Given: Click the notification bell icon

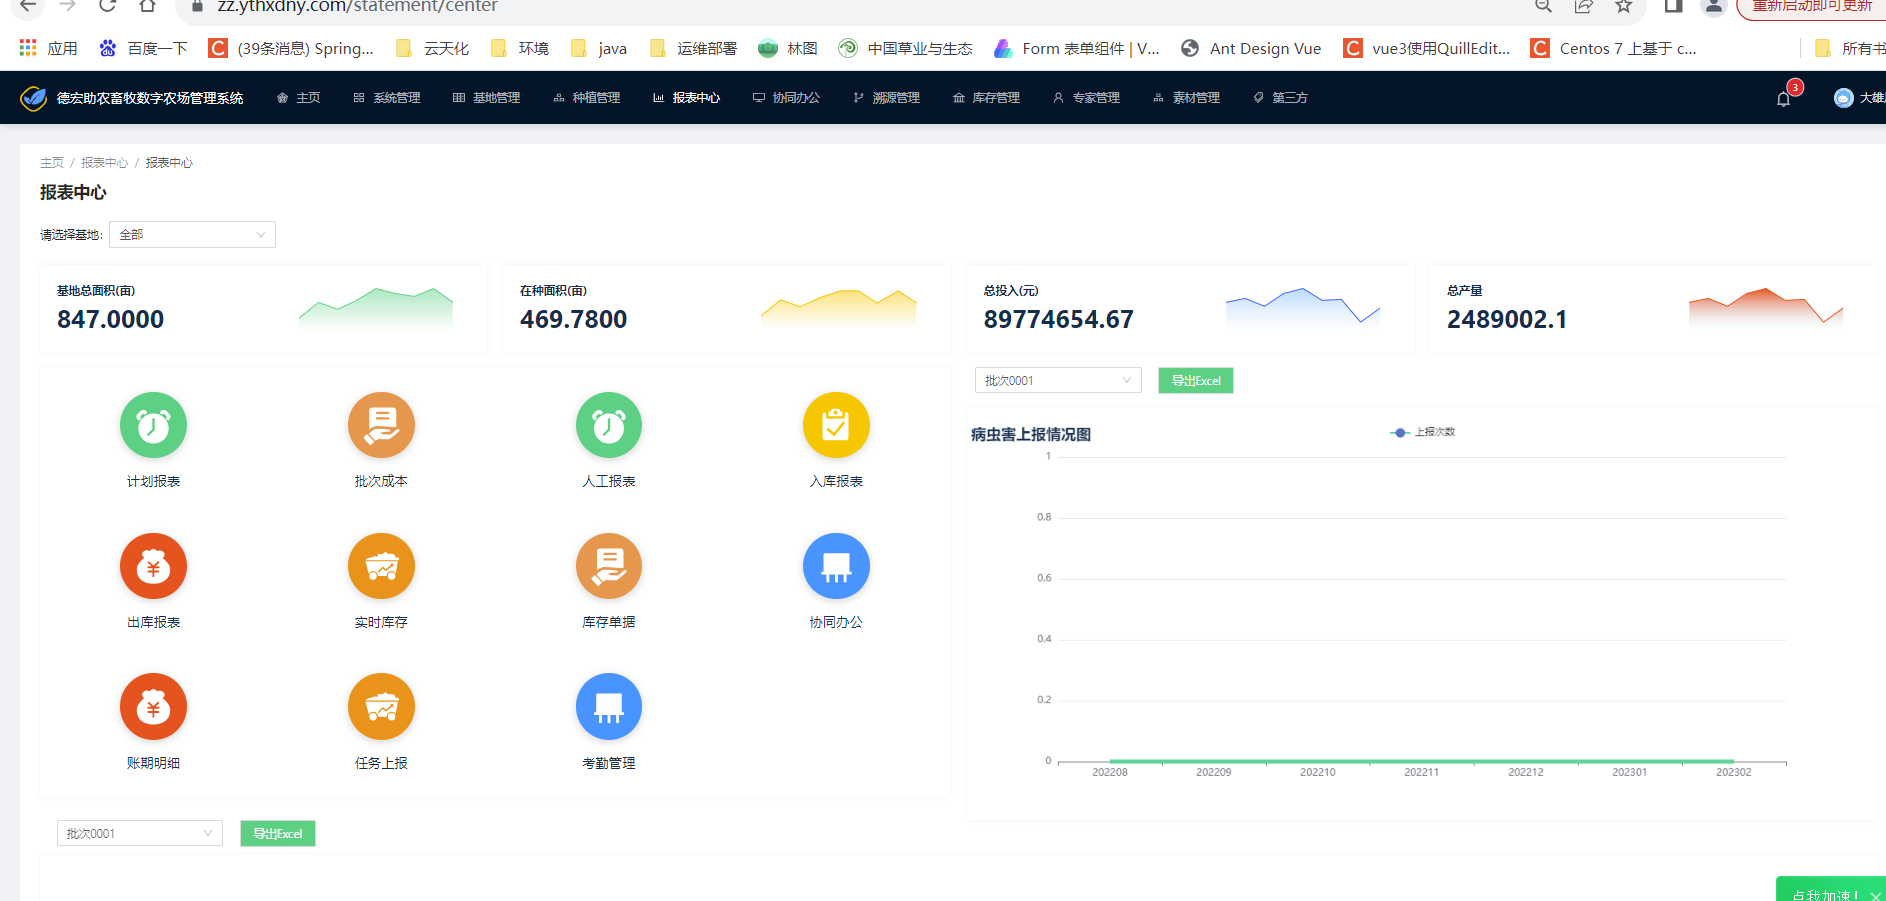Looking at the screenshot, I should (1783, 98).
